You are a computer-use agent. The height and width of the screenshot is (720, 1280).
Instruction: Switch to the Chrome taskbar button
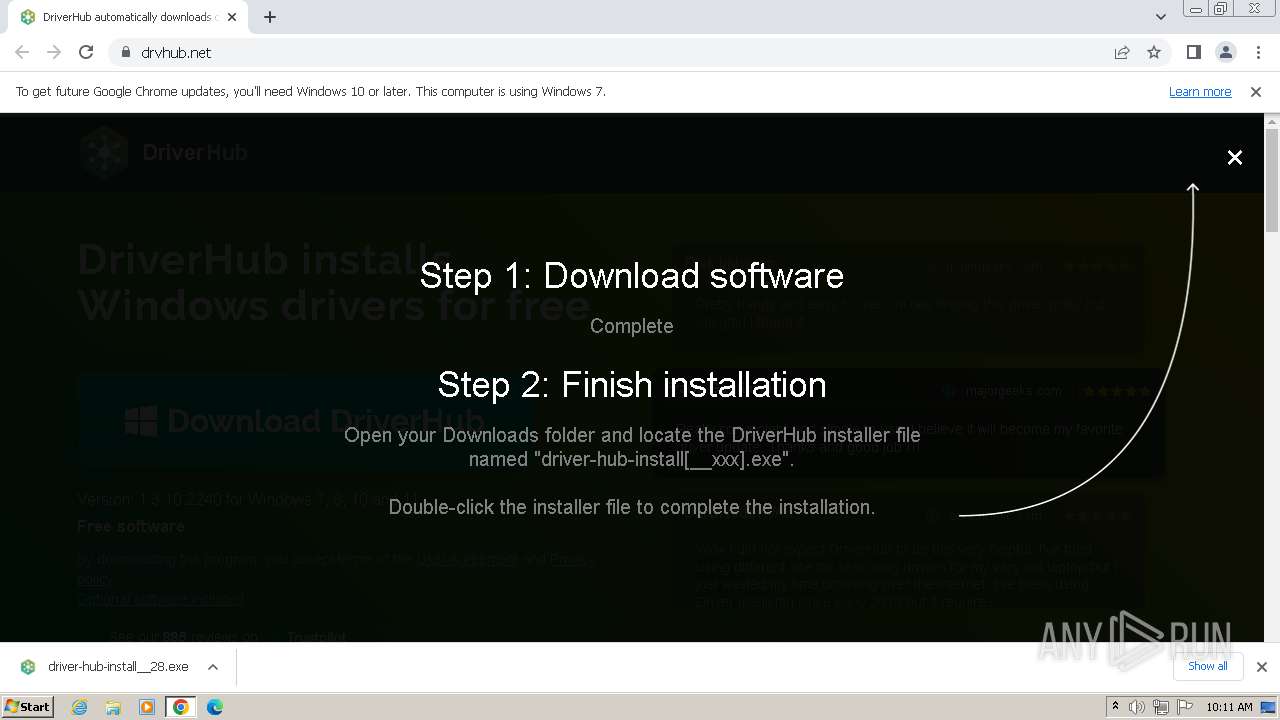[181, 707]
